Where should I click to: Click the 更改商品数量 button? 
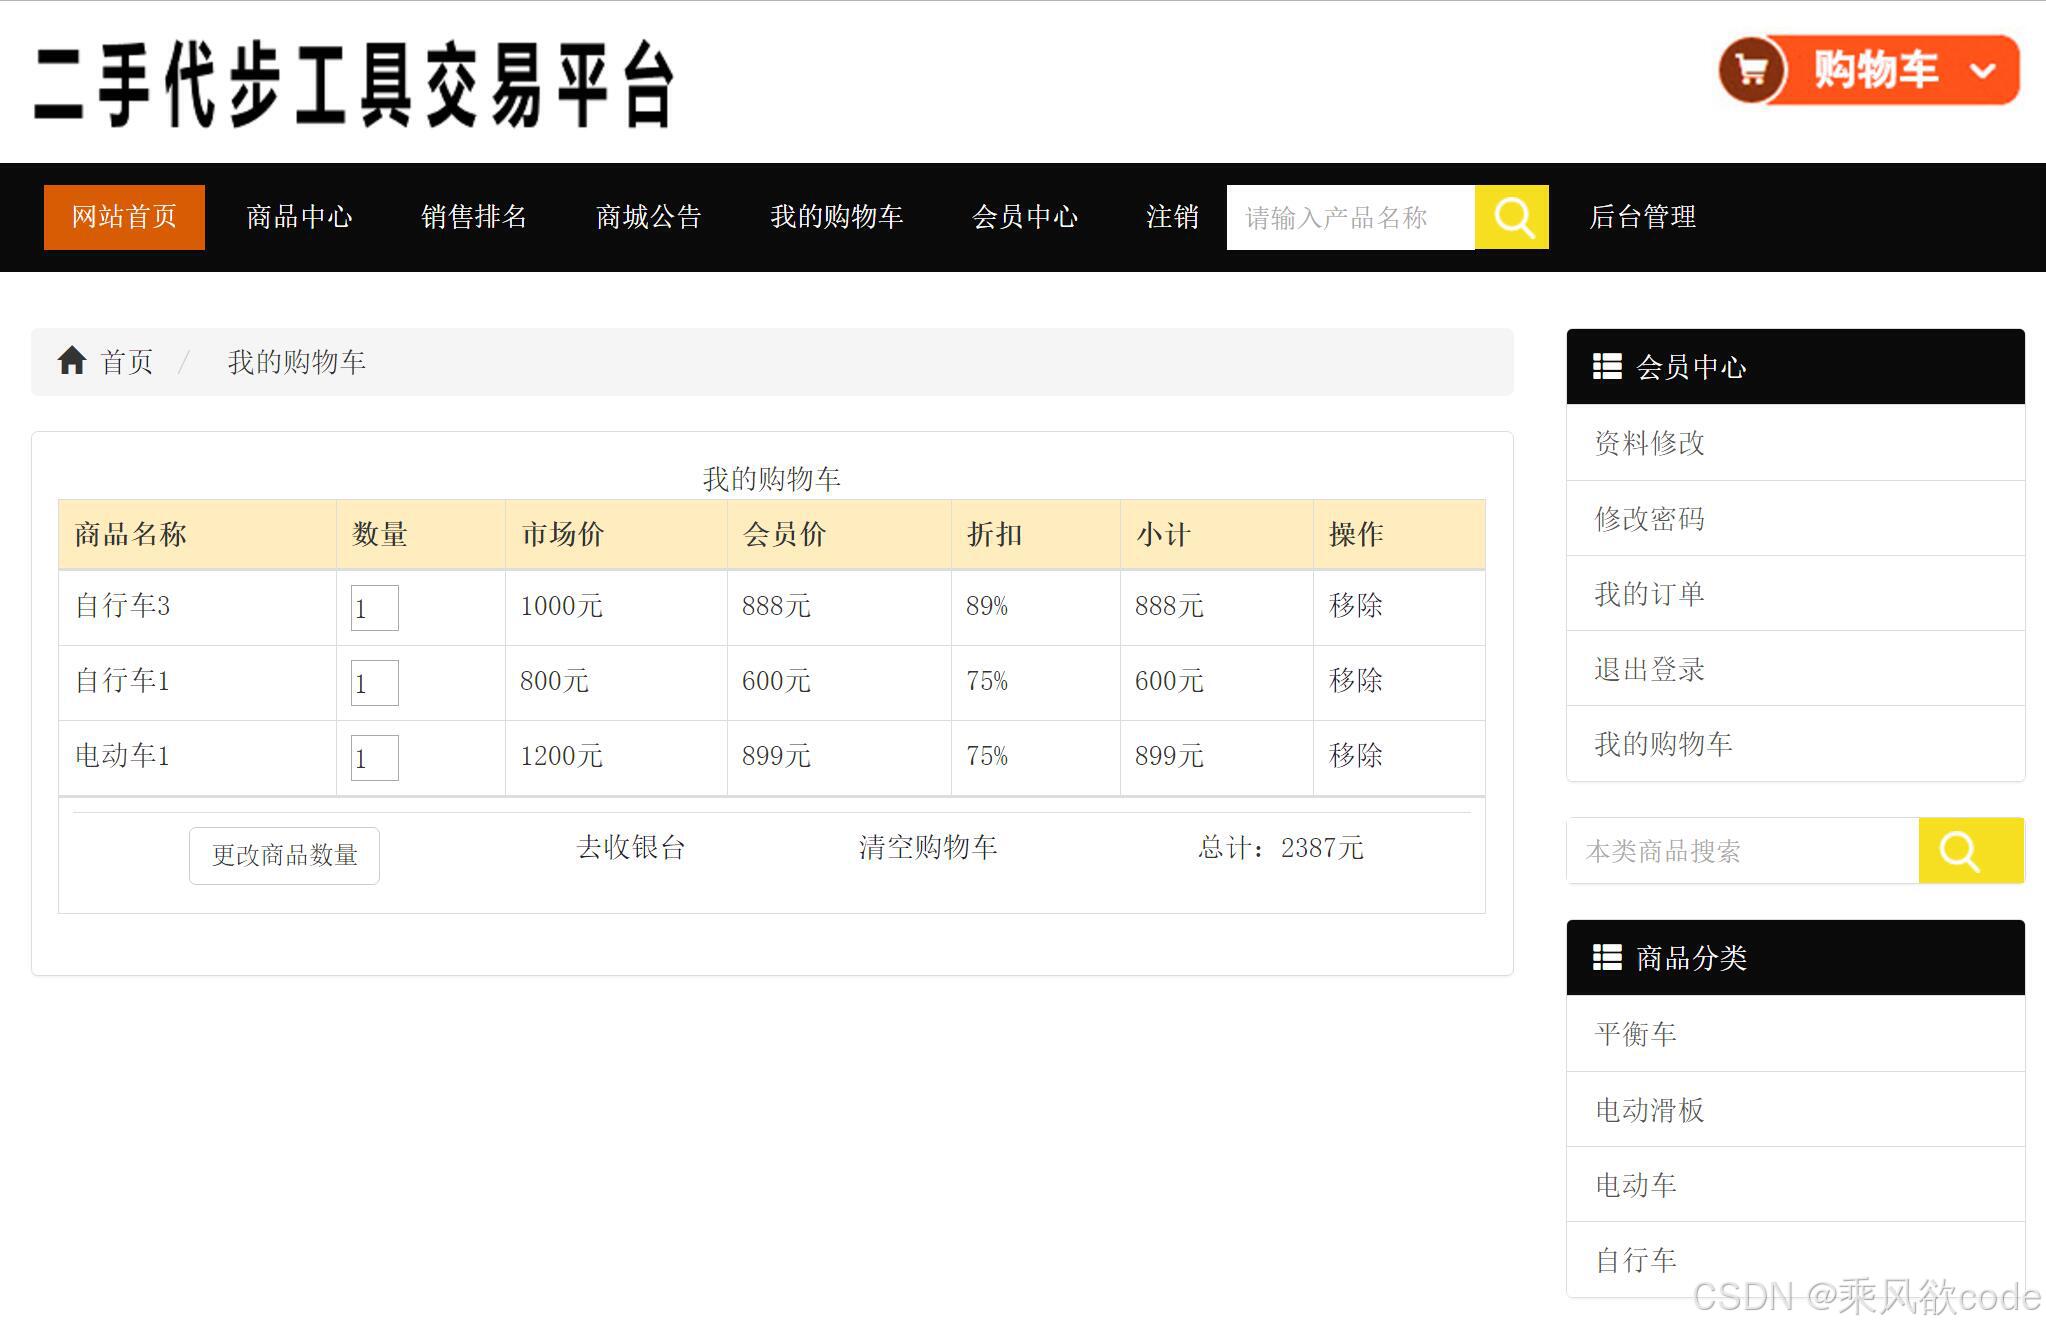point(284,855)
